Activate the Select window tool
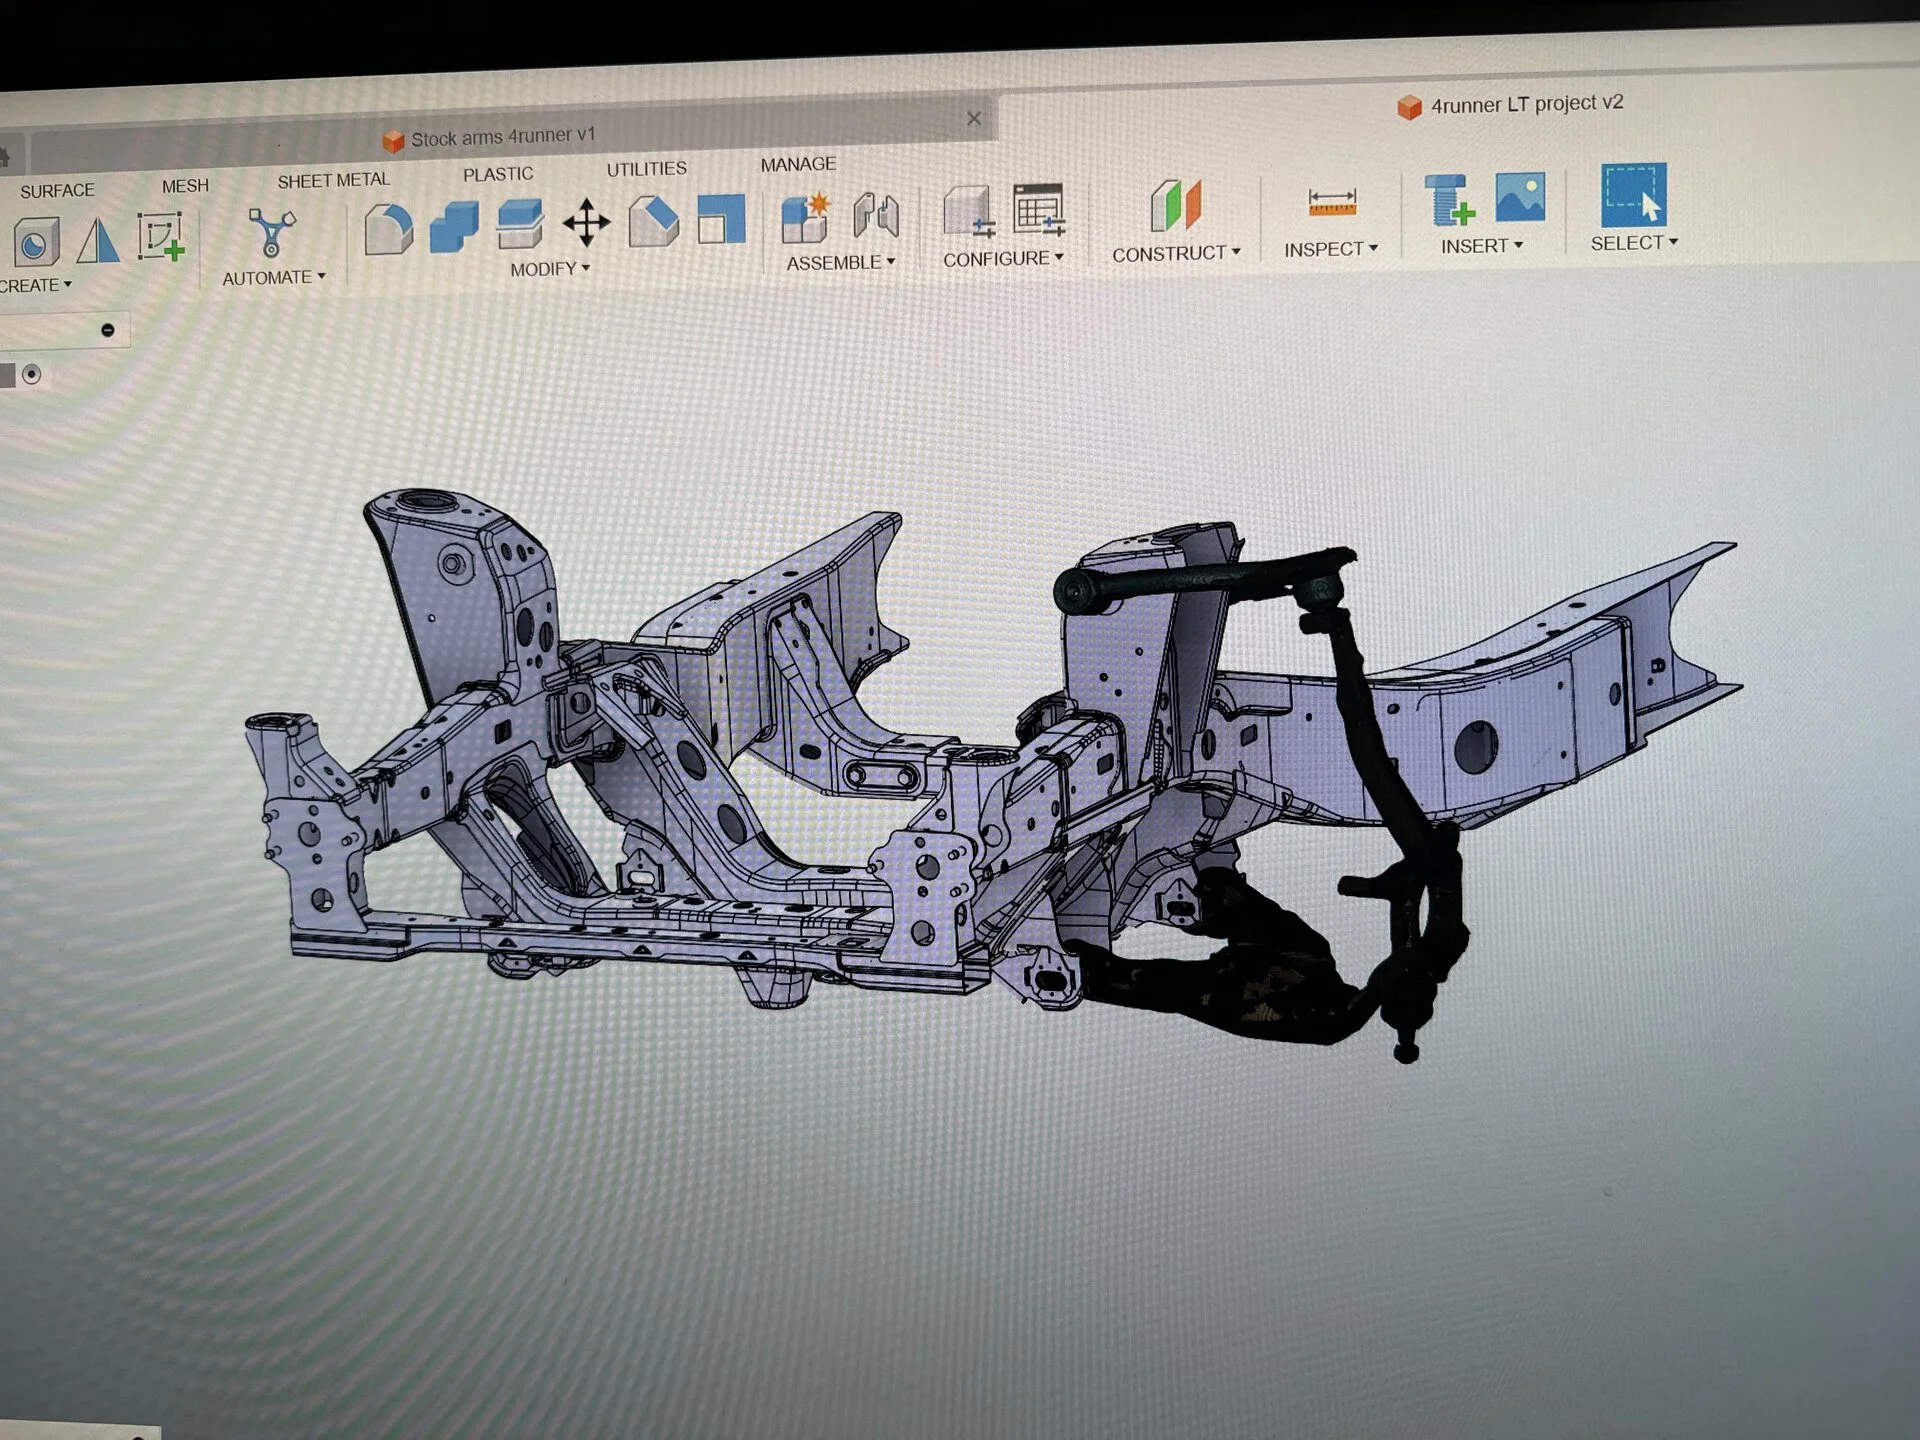This screenshot has width=1920, height=1440. point(1633,195)
